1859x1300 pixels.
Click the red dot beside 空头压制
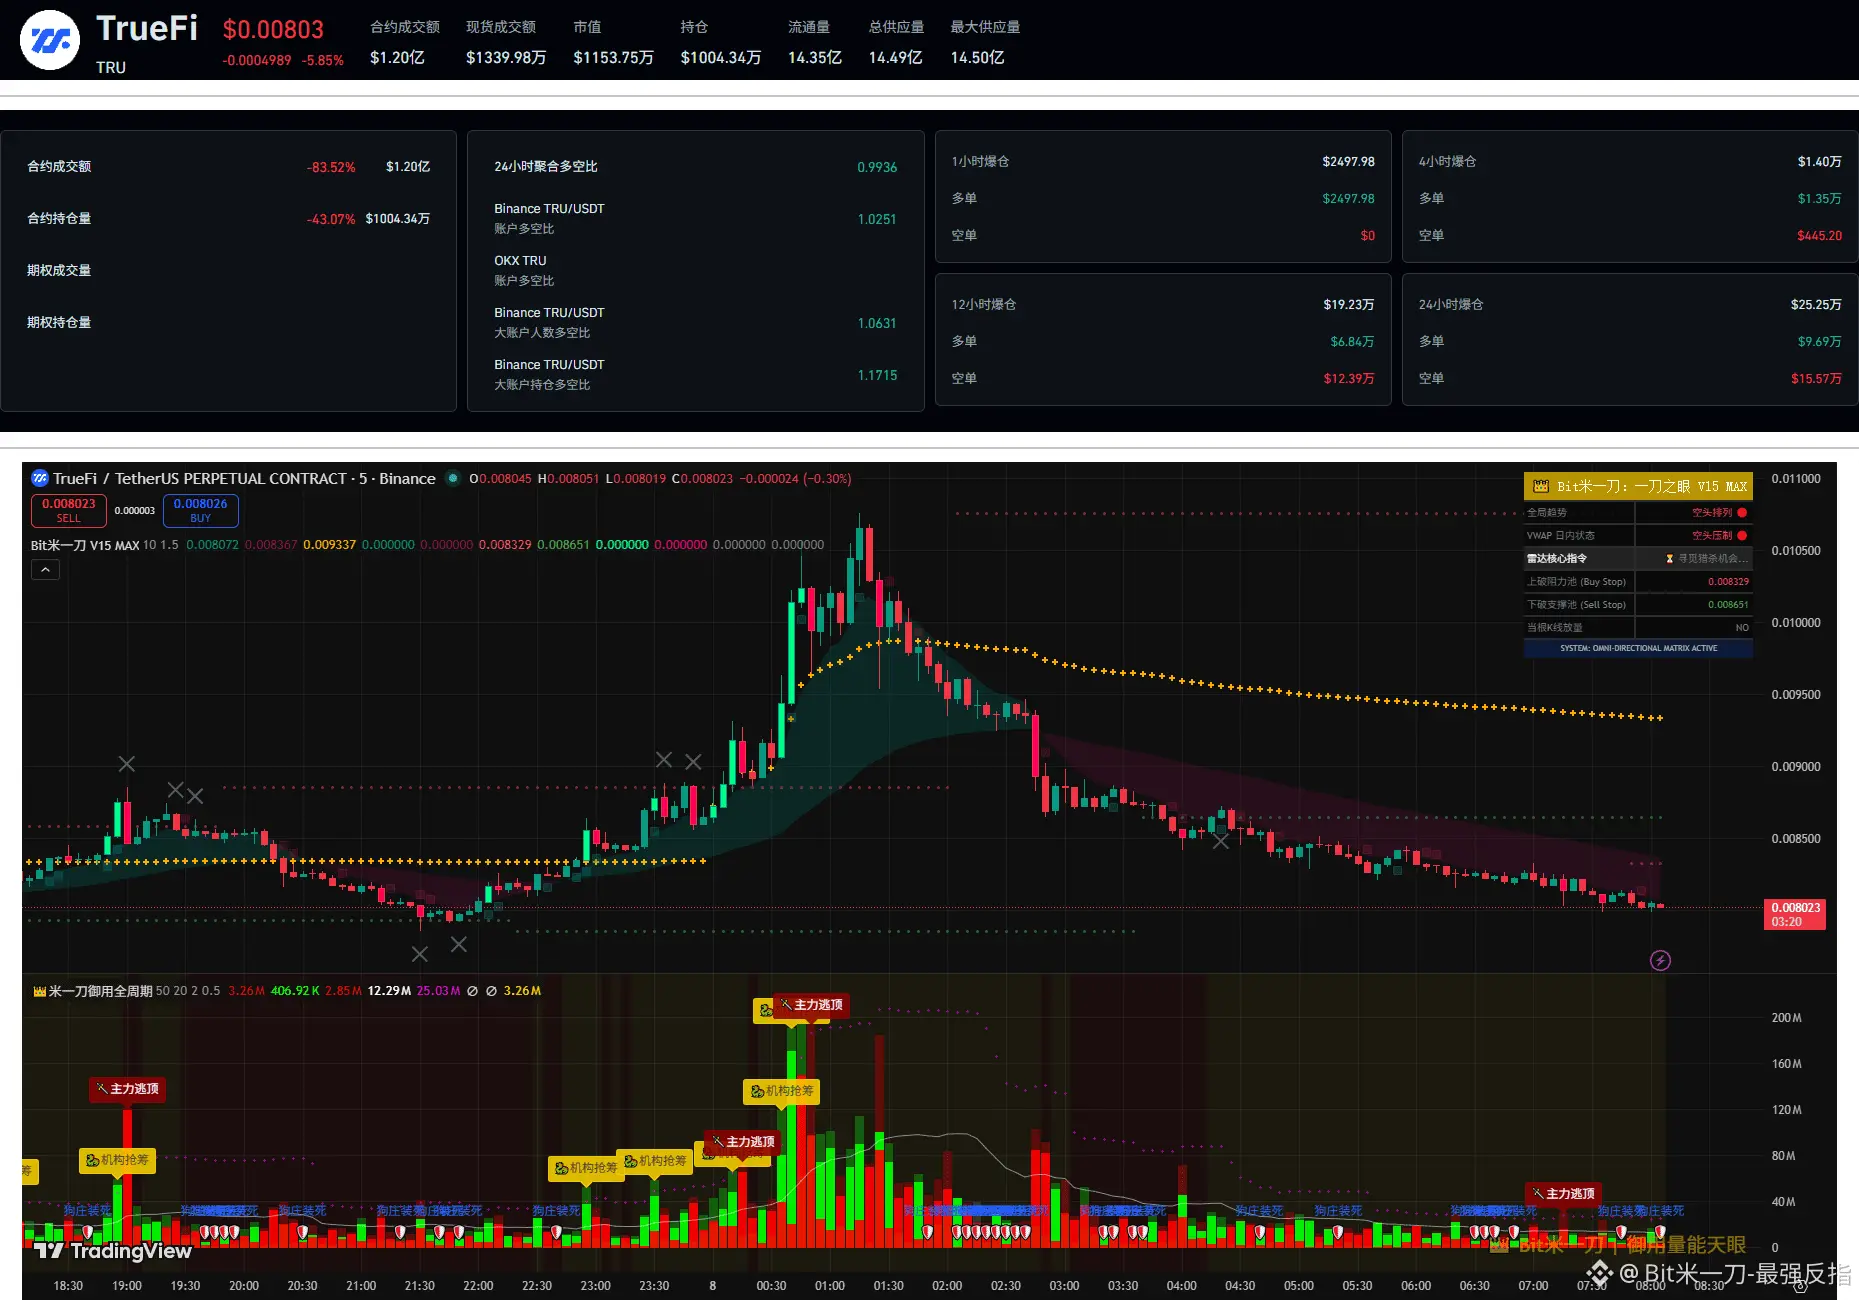[1743, 536]
